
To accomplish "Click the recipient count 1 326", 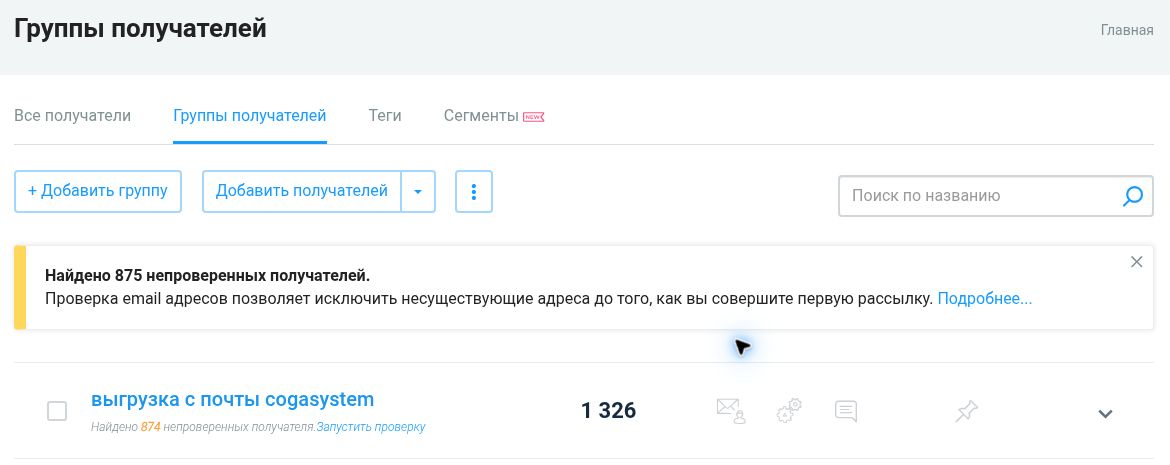I will click(608, 411).
